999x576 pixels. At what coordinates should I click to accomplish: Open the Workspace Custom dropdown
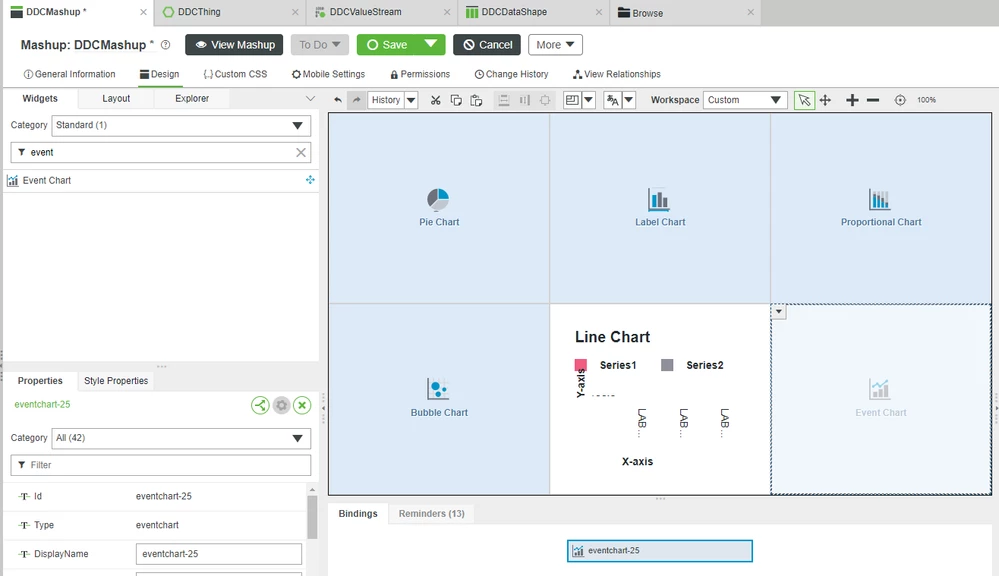[745, 100]
